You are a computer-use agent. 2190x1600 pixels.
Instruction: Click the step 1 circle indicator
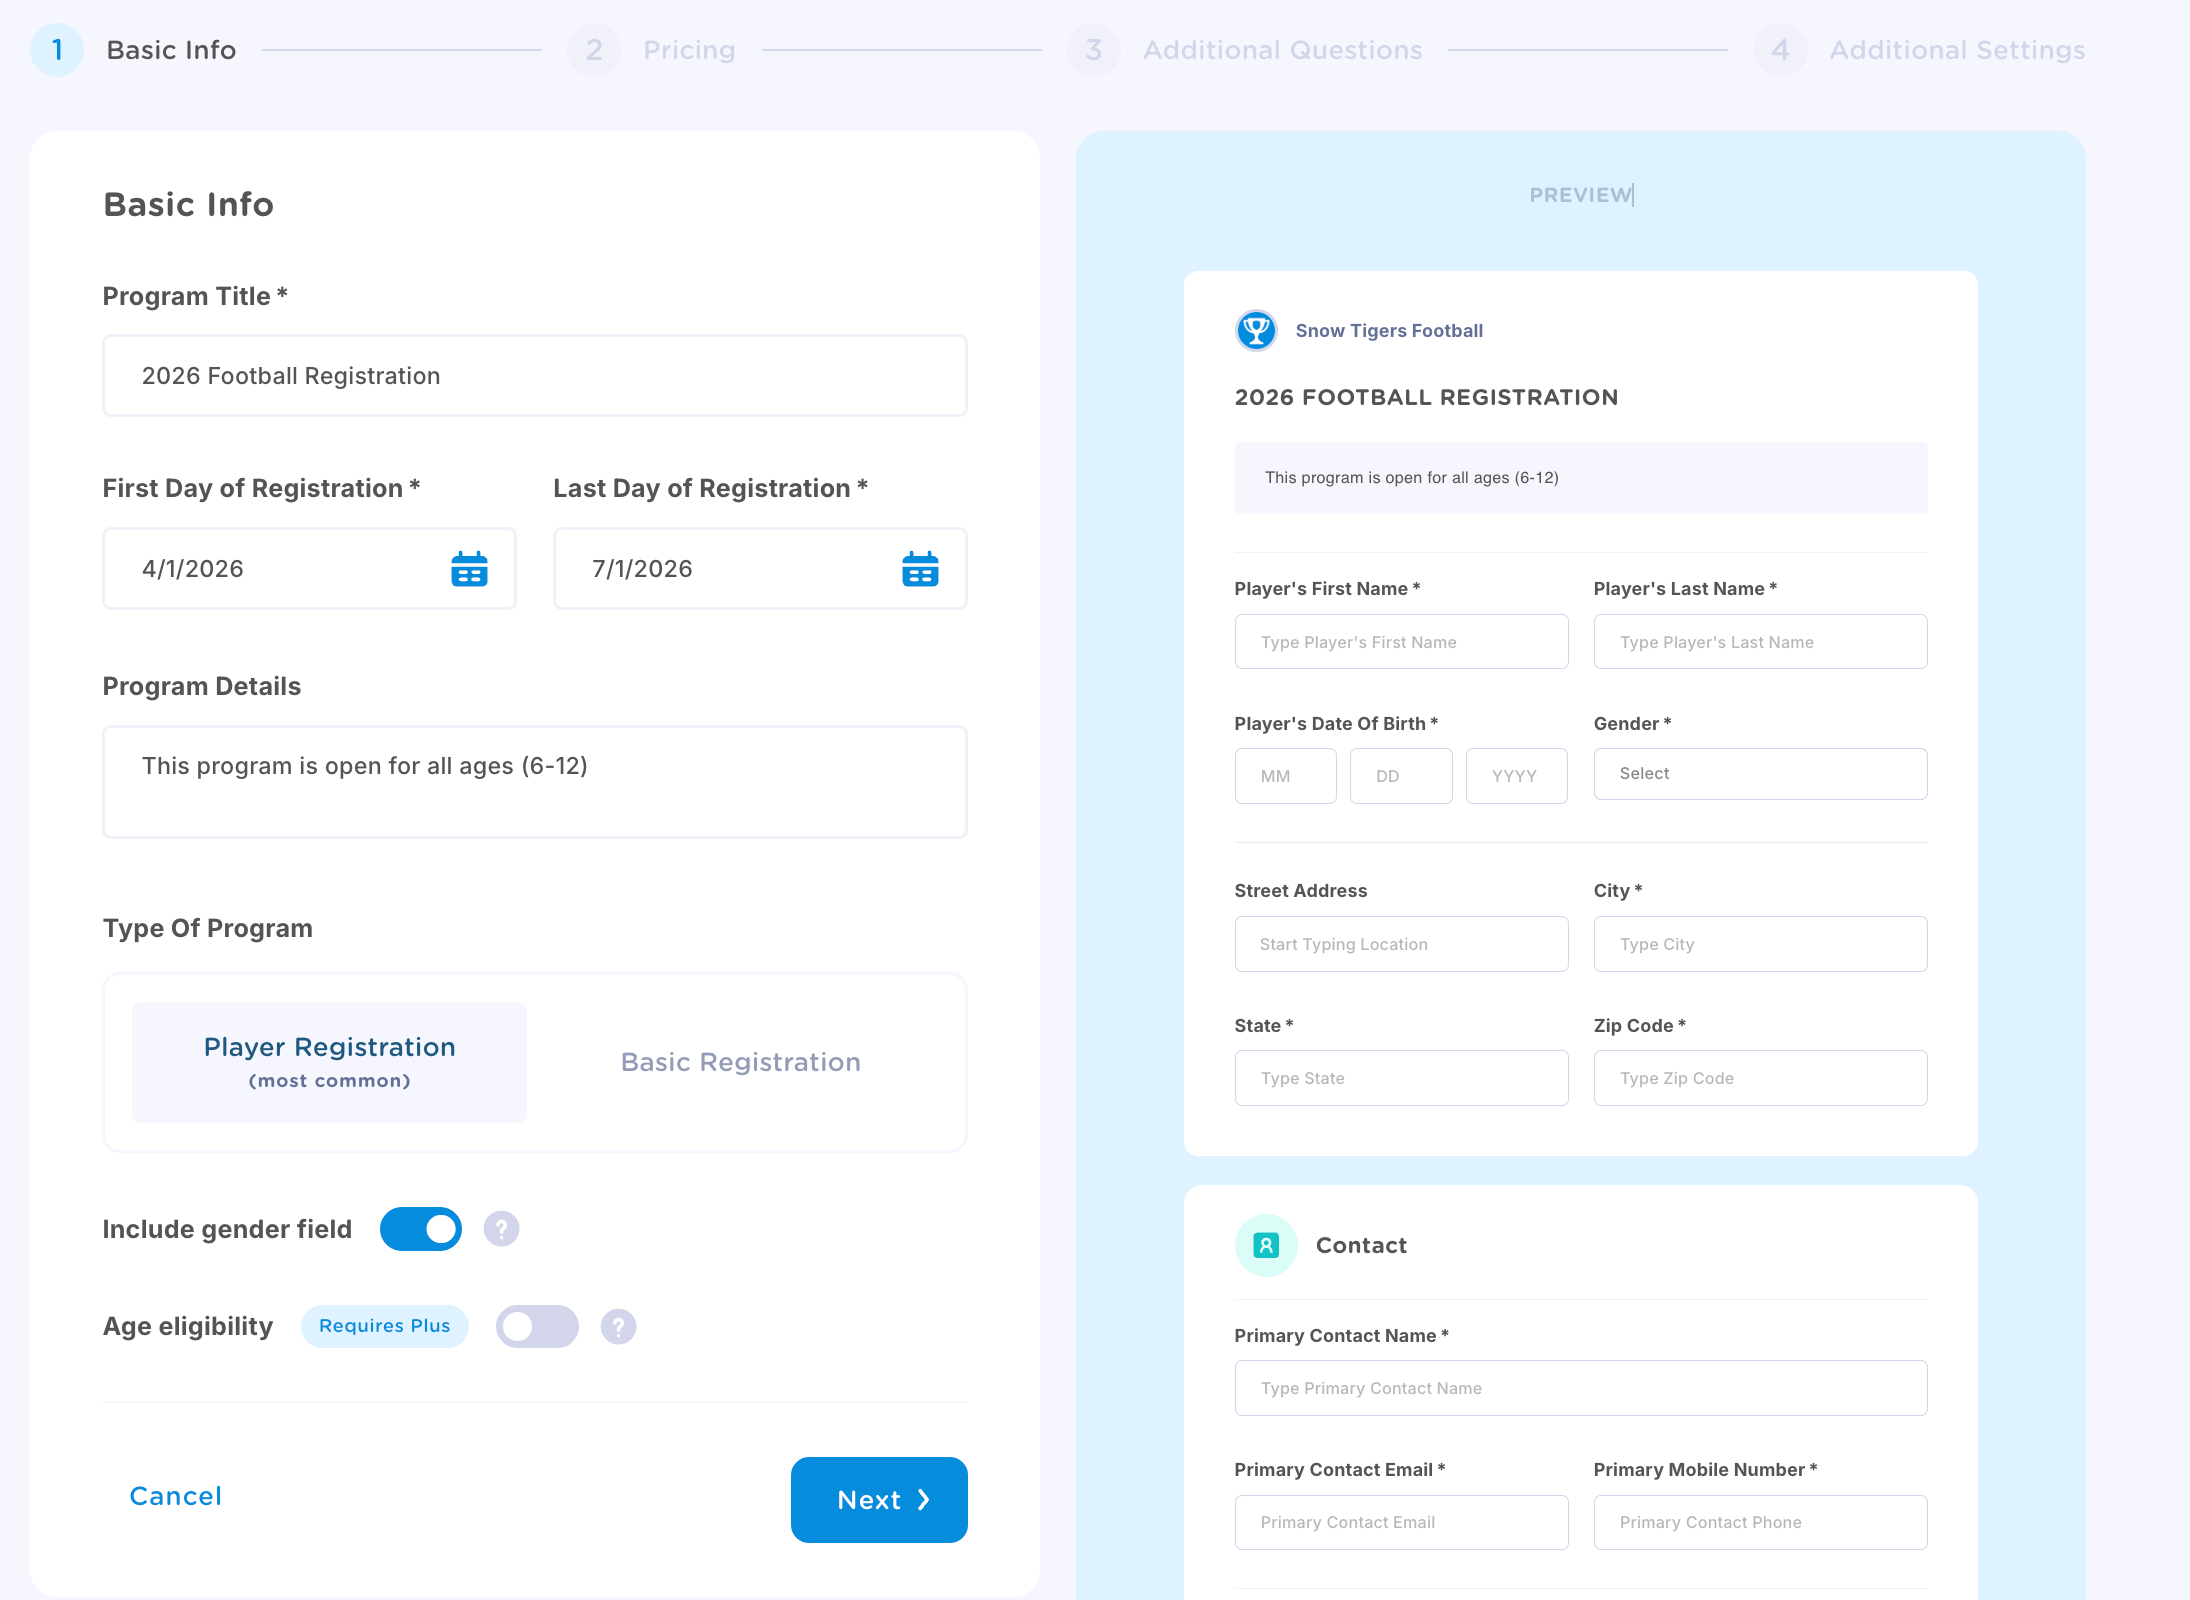click(x=57, y=50)
